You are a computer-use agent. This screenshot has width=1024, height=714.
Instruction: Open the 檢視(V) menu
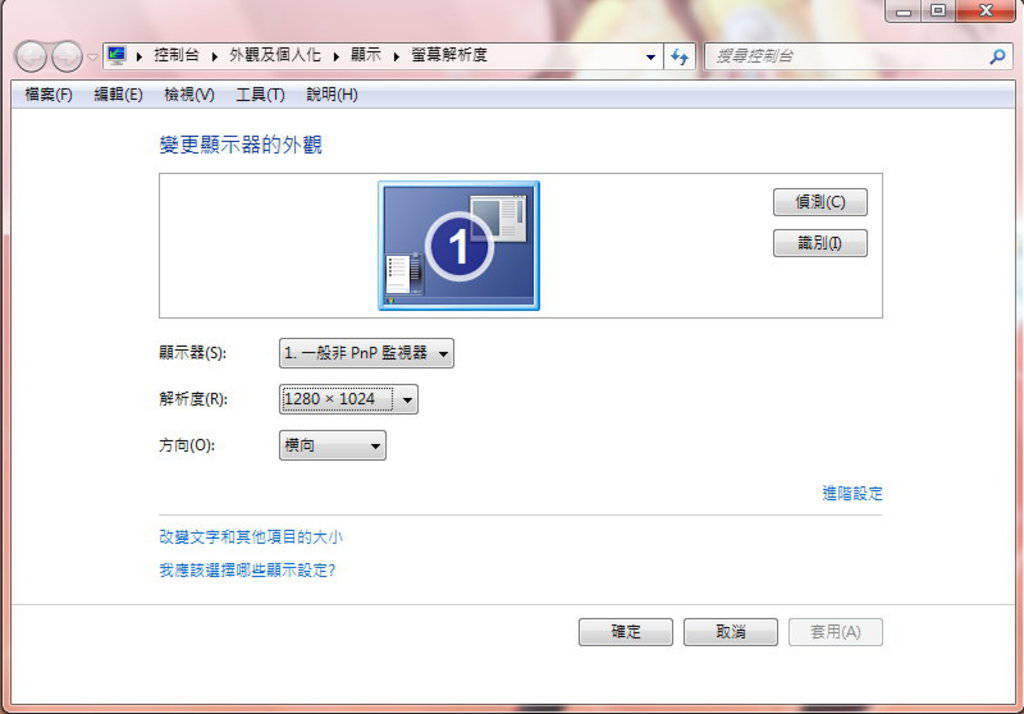(x=189, y=95)
